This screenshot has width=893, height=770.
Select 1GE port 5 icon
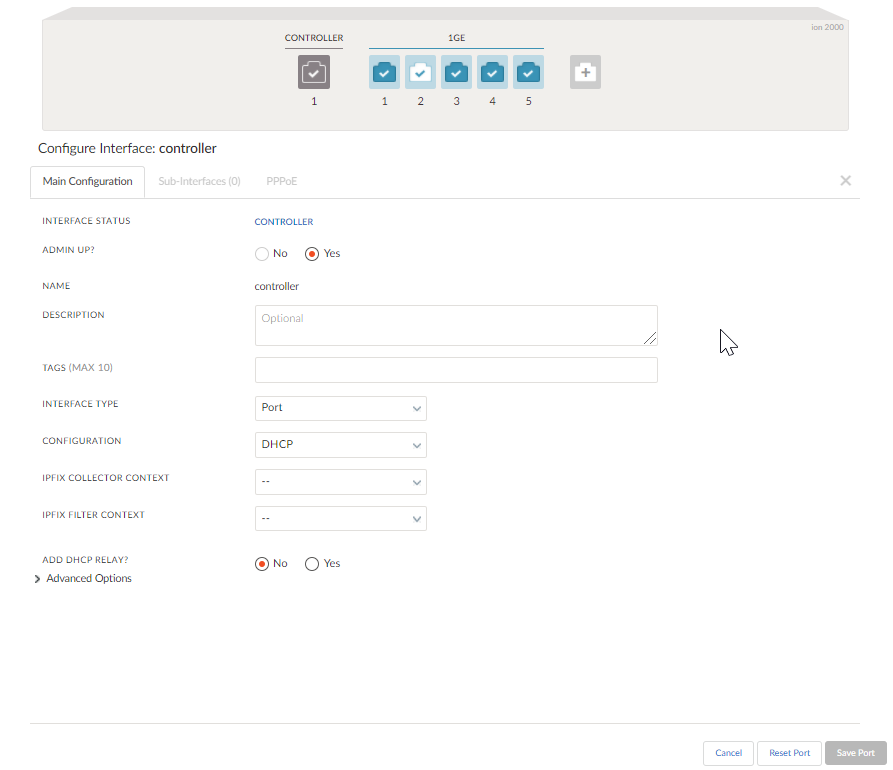[x=528, y=71]
